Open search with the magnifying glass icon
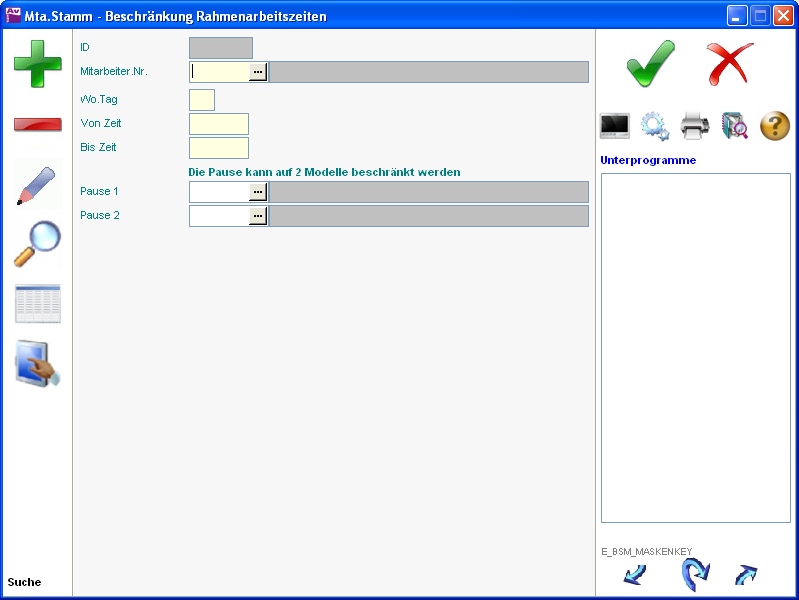The height and width of the screenshot is (600, 799). (x=37, y=244)
